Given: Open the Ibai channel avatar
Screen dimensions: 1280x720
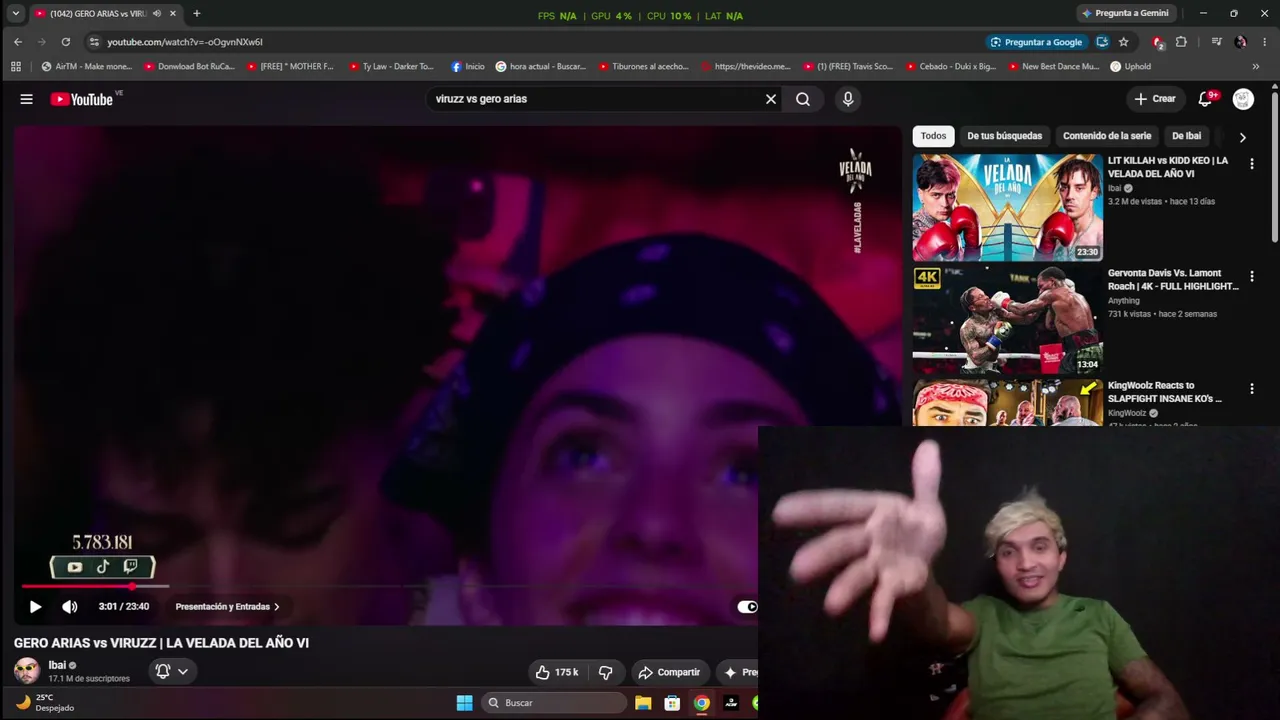Looking at the screenshot, I should pyautogui.click(x=27, y=670).
